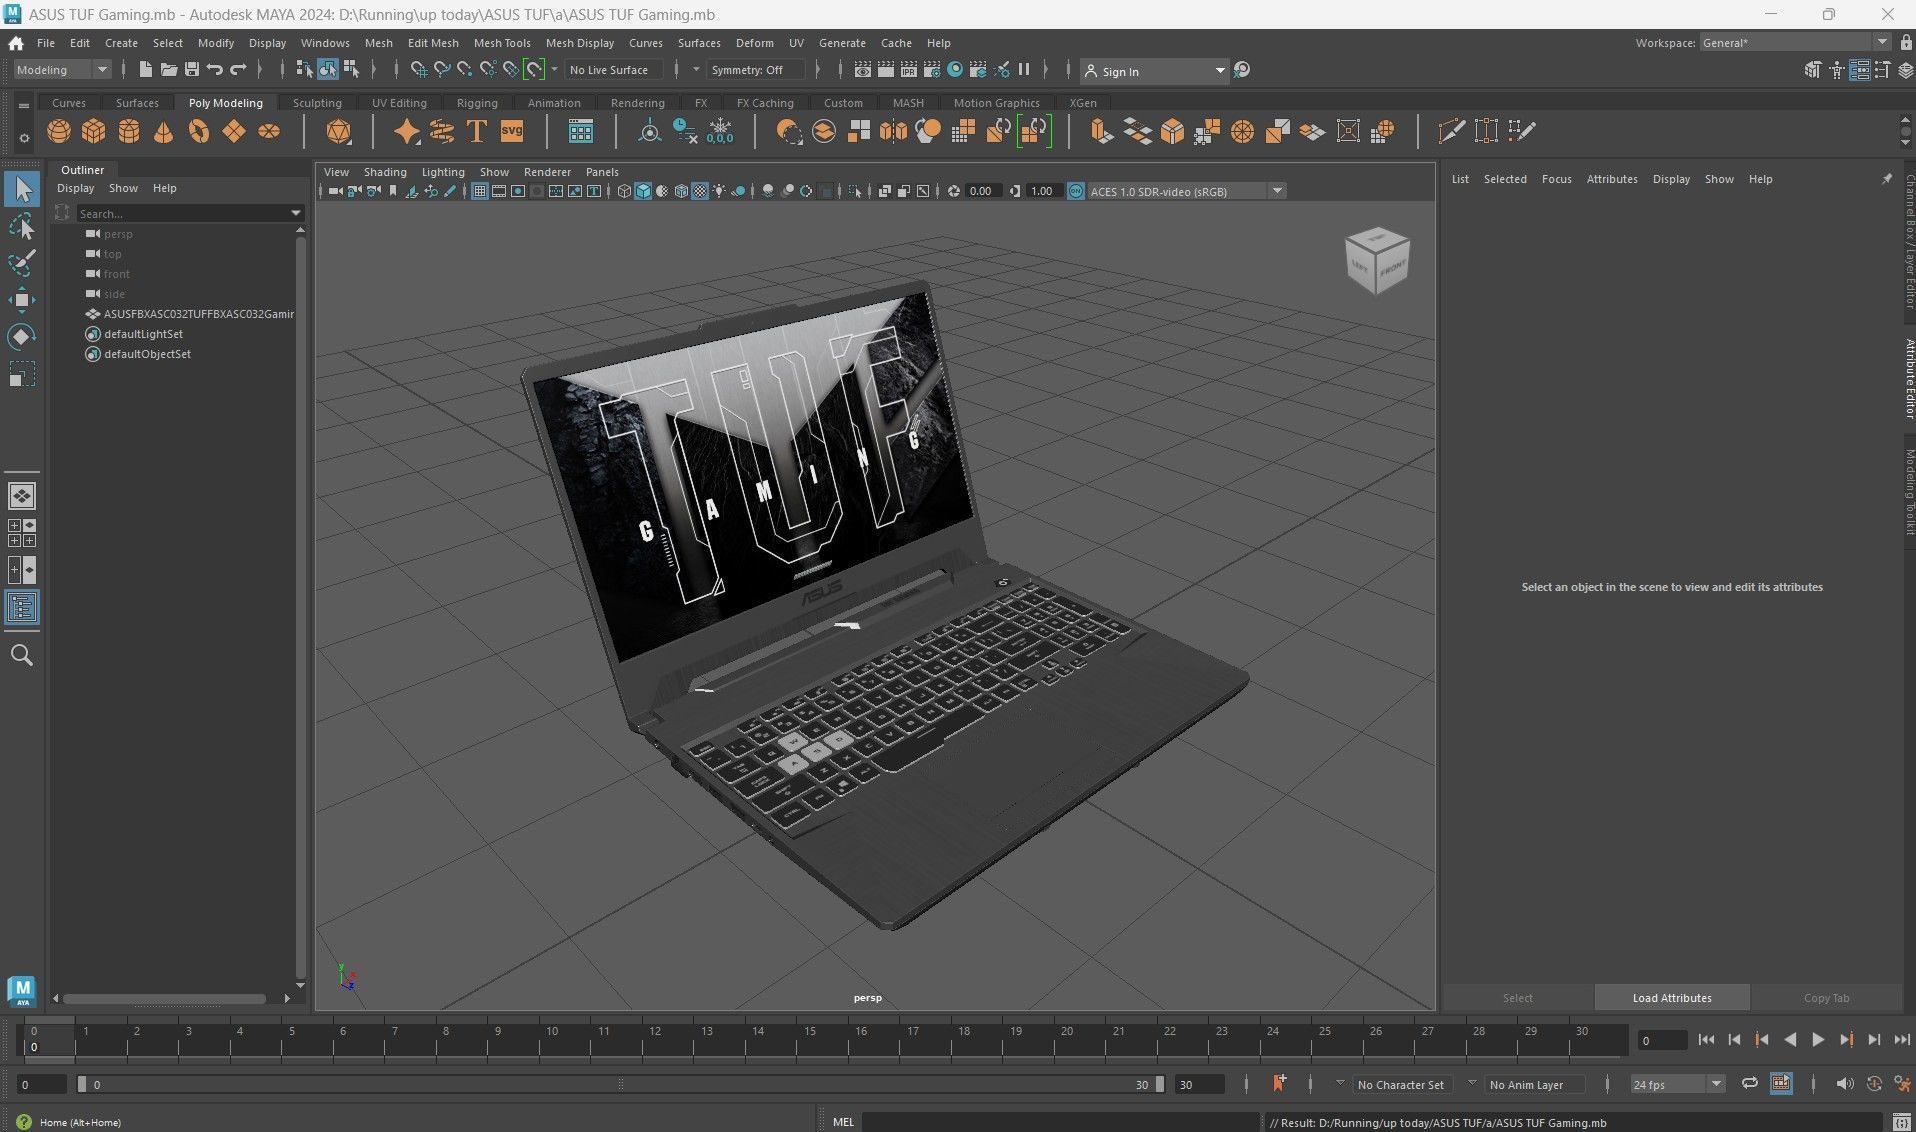The height and width of the screenshot is (1132, 1916).
Task: Toggle audio mute speaker icon
Action: coord(1845,1084)
